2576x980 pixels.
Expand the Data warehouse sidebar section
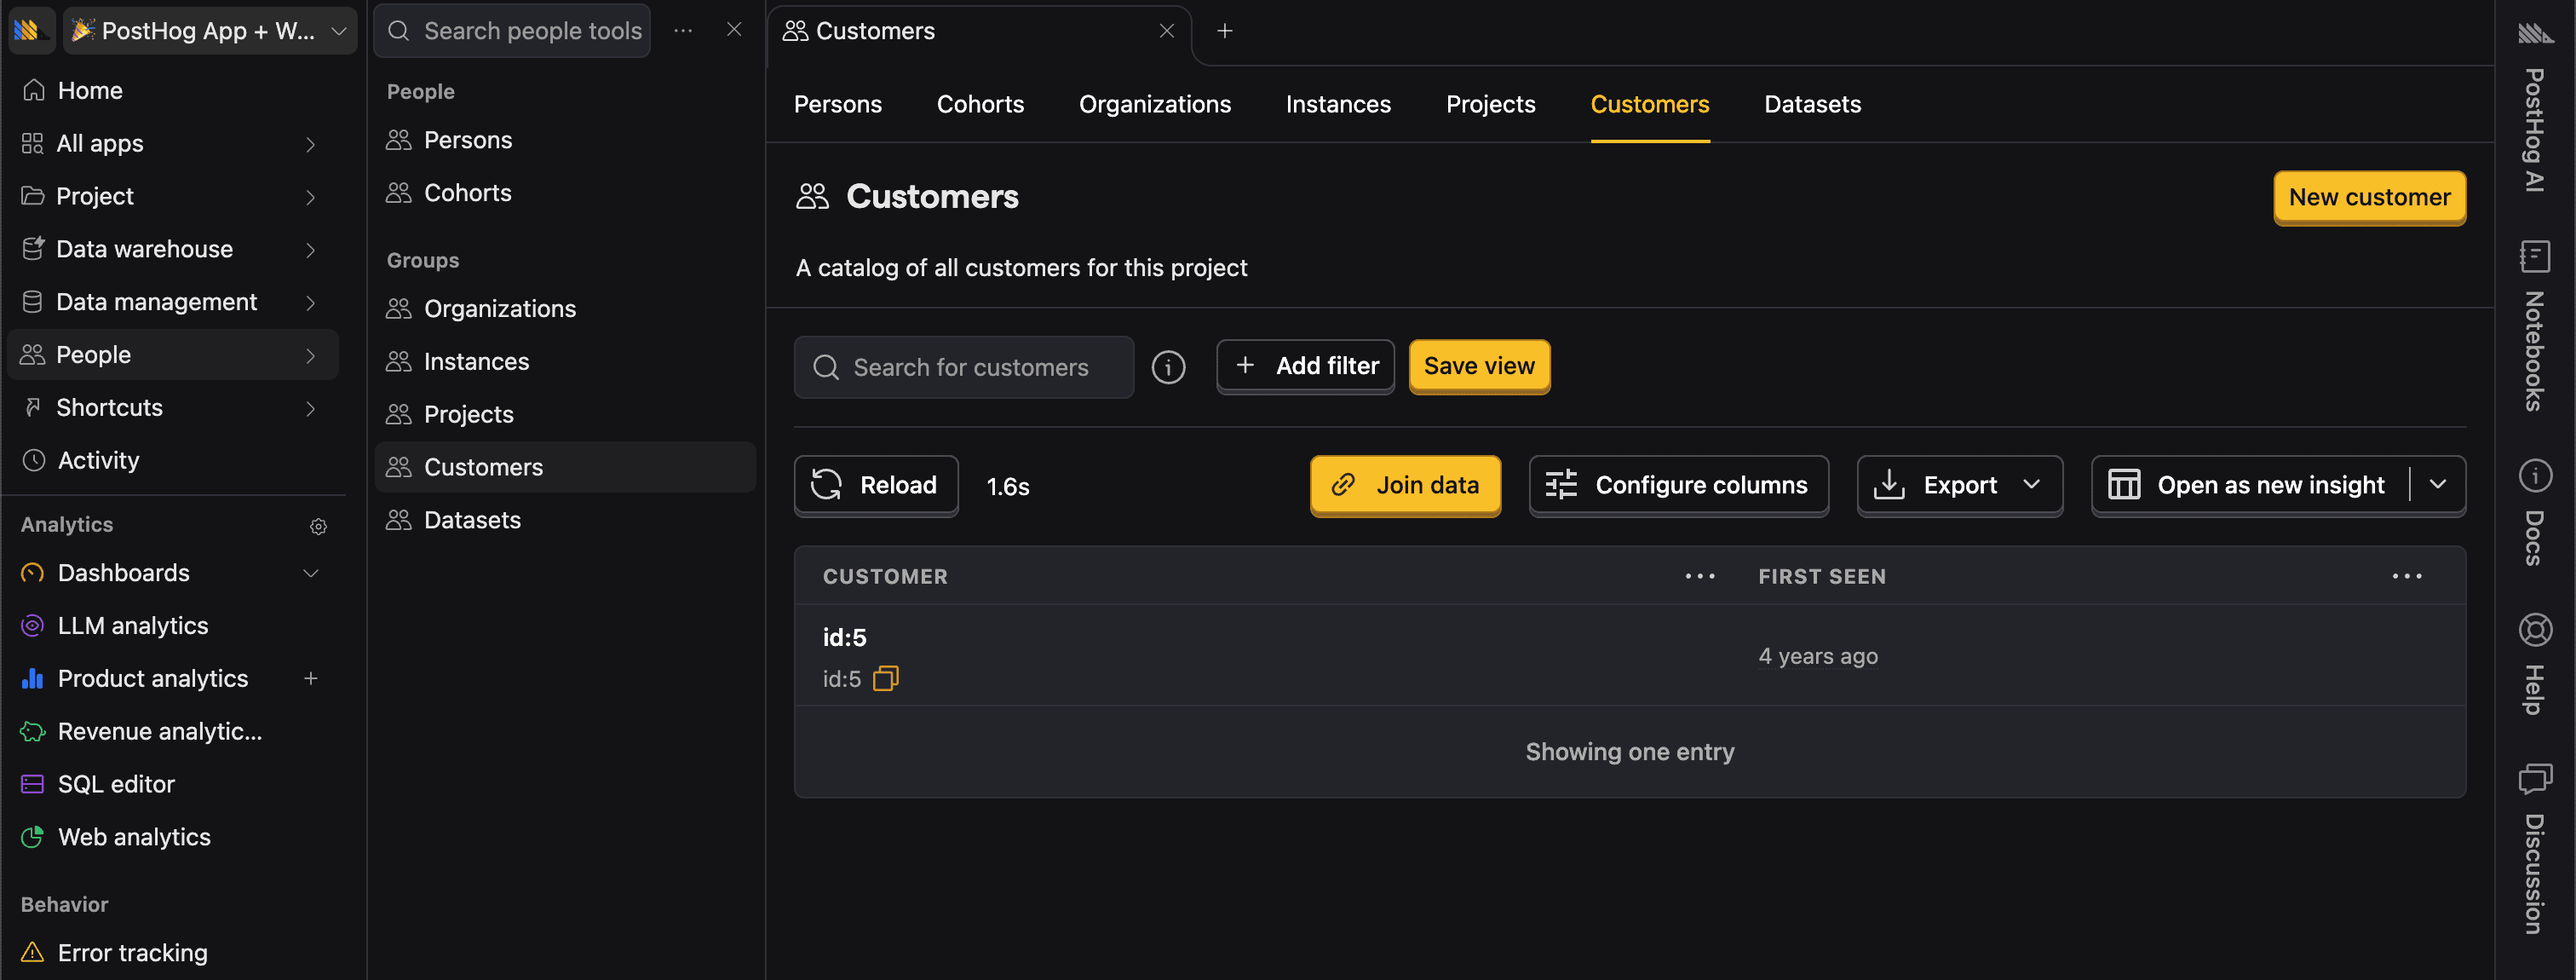click(311, 249)
